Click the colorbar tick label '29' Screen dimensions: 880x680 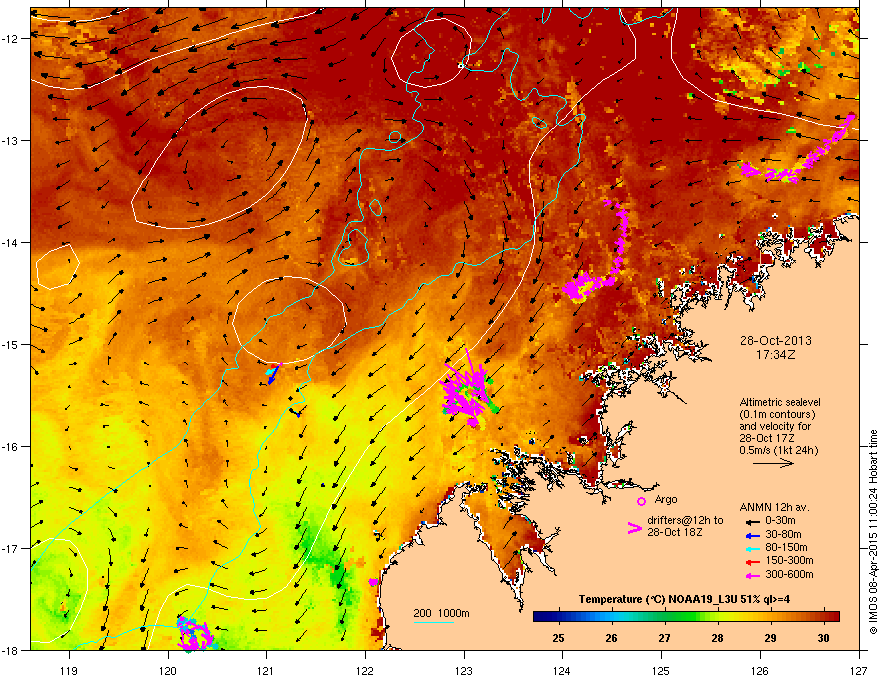coord(771,638)
